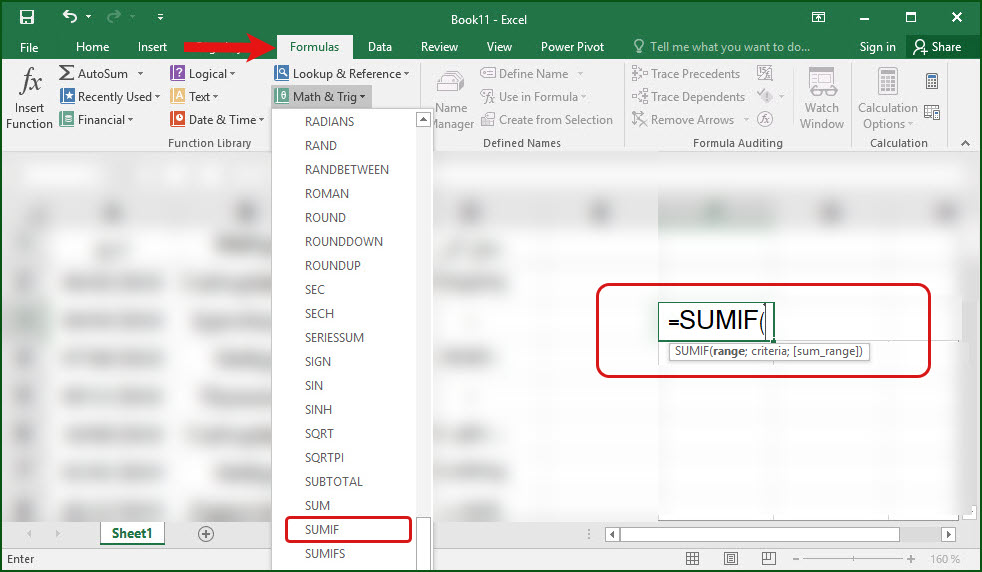Click the Show Formulas icon
This screenshot has width=982, height=572.
click(765, 73)
